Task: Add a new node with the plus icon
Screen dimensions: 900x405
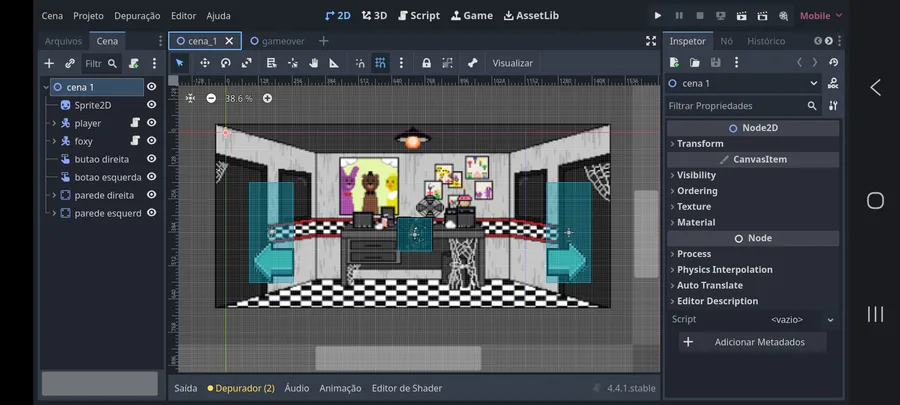Action: pyautogui.click(x=49, y=64)
